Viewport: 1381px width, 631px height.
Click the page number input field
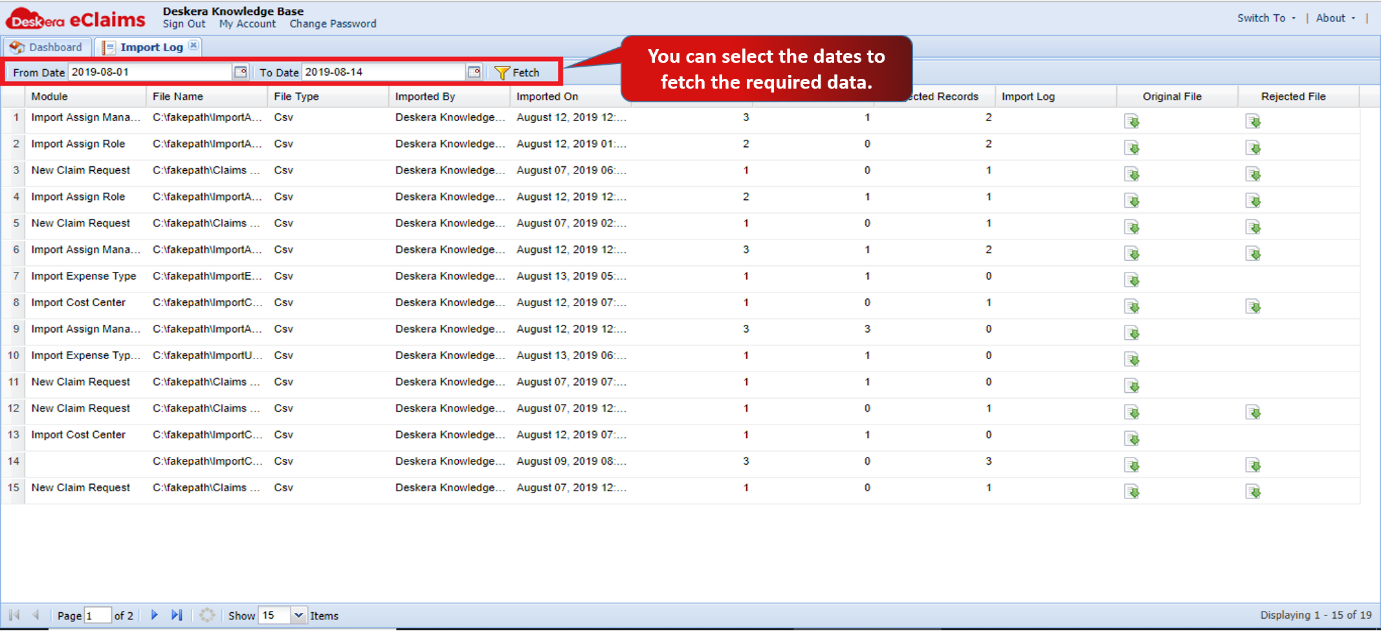tap(98, 616)
